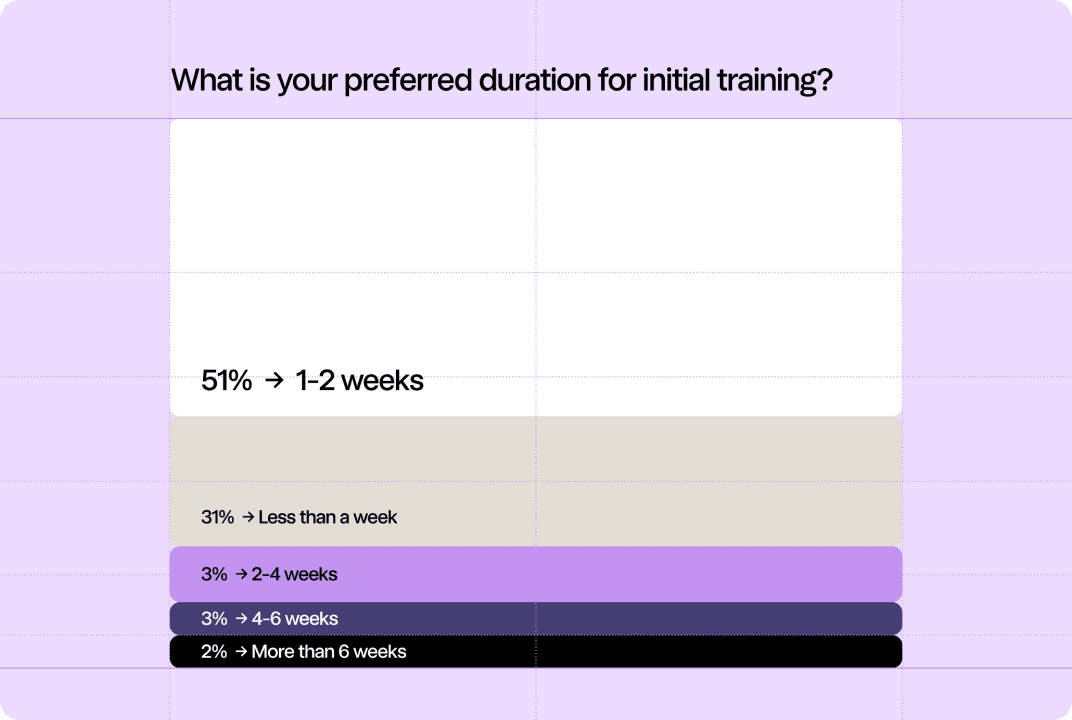Click the 'More than 6 weeks' text
Screen dimensions: 1072x720
click(x=329, y=652)
